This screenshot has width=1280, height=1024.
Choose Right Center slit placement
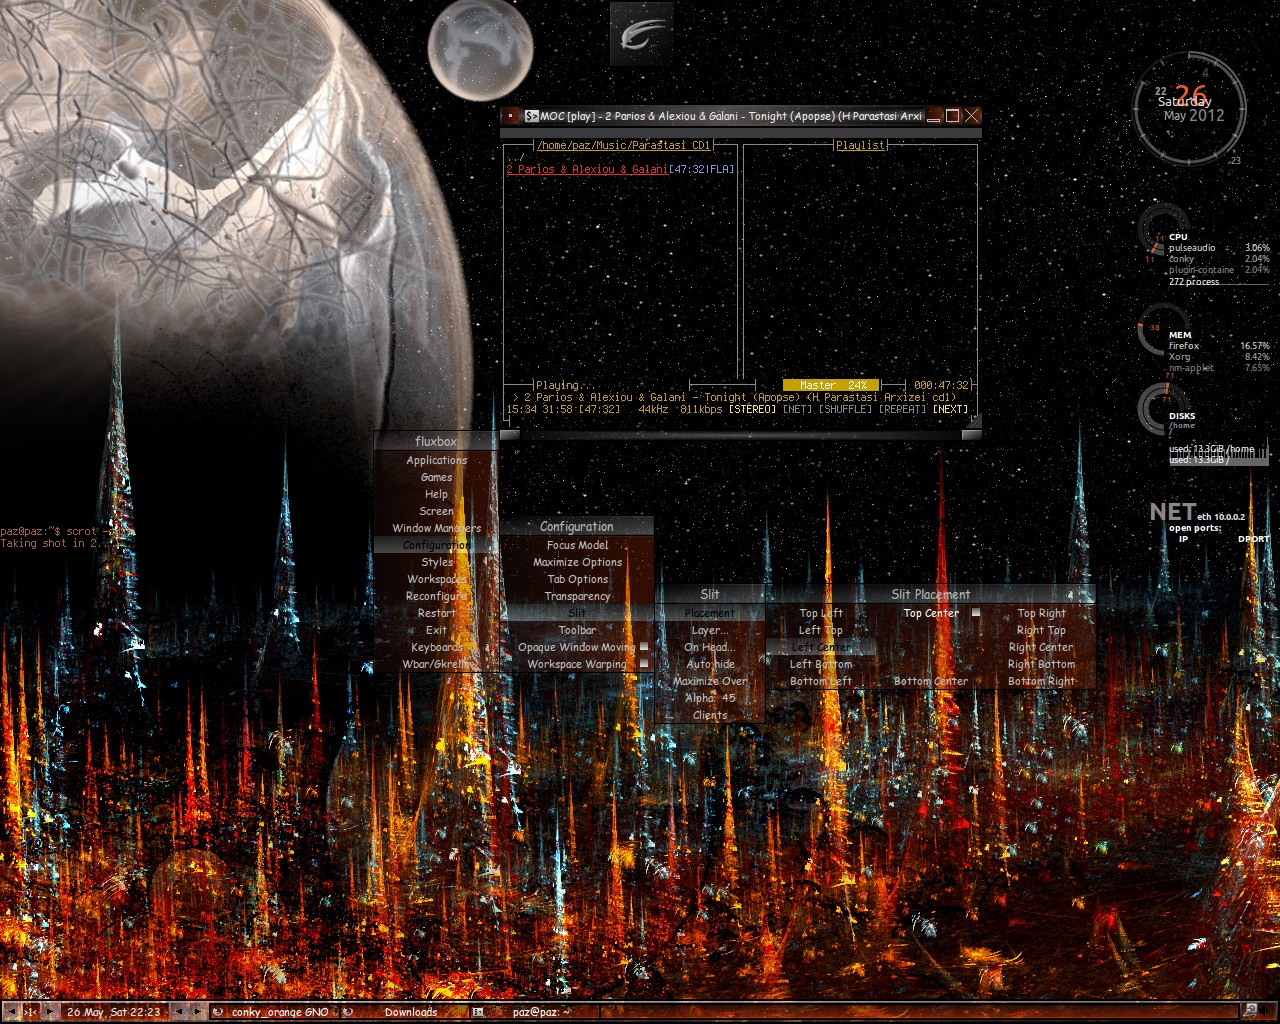click(x=1041, y=647)
